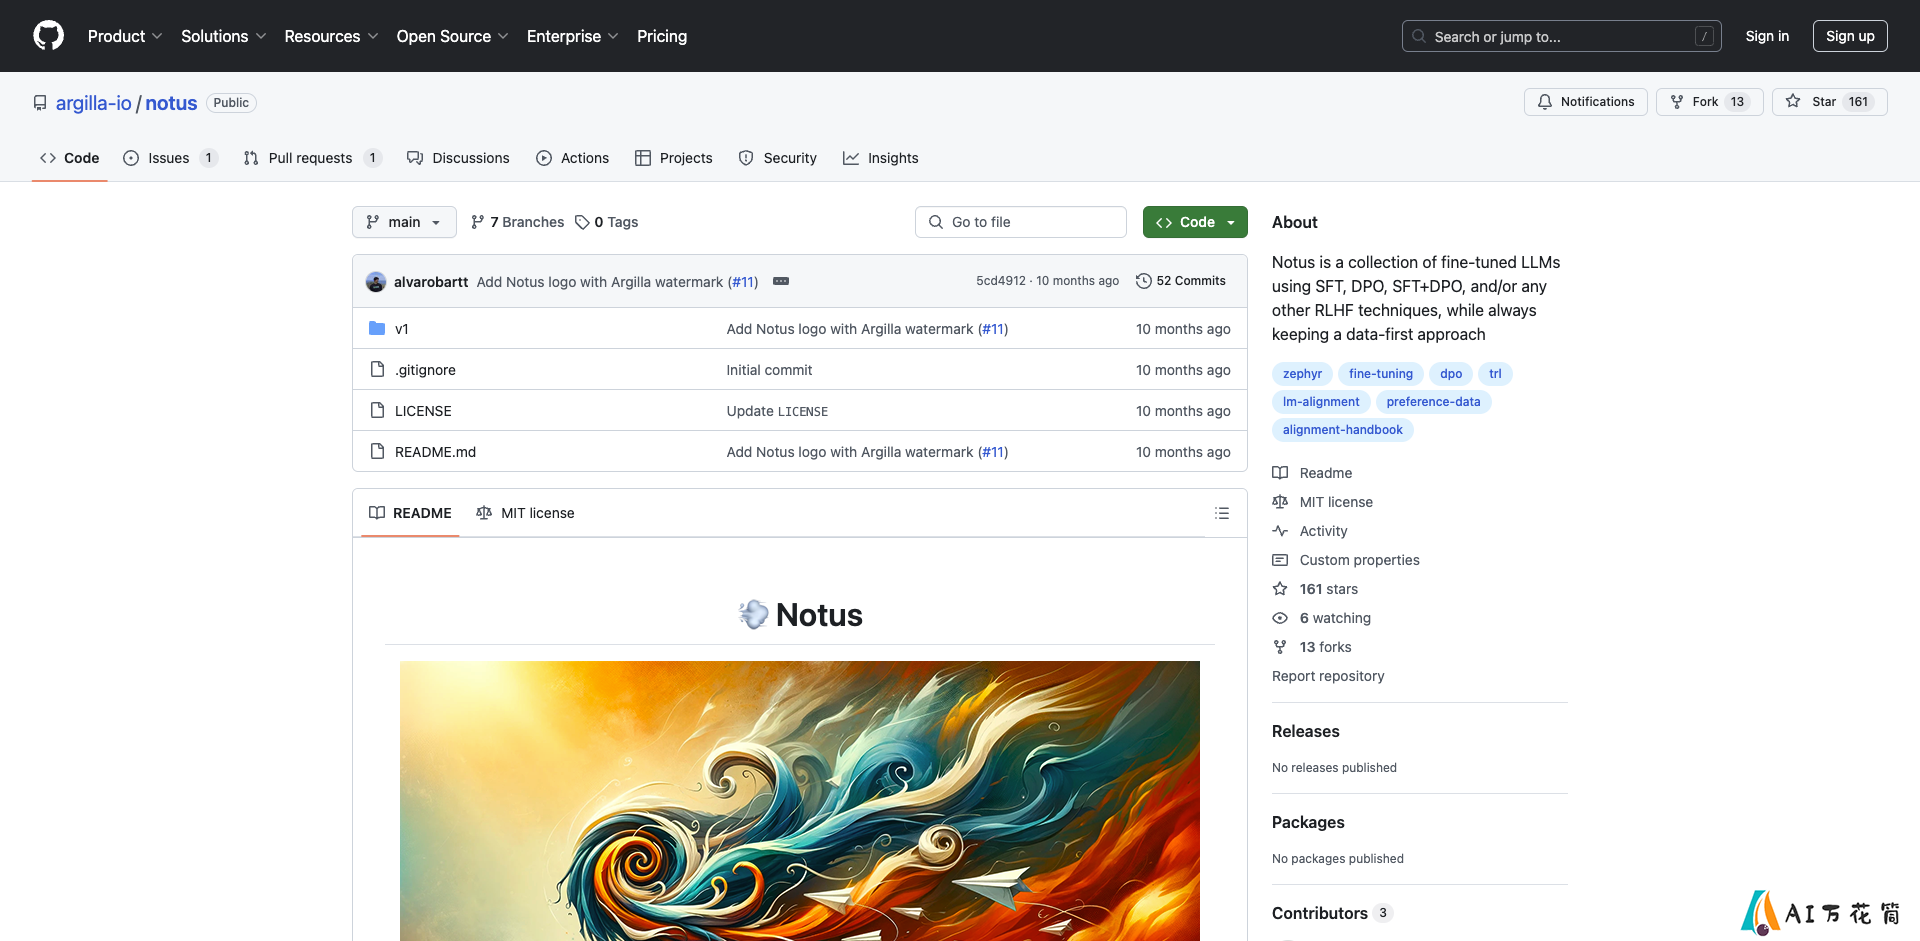Screen dimensions: 1920x941
Task: Expand the Open Source menu
Action: [452, 36]
